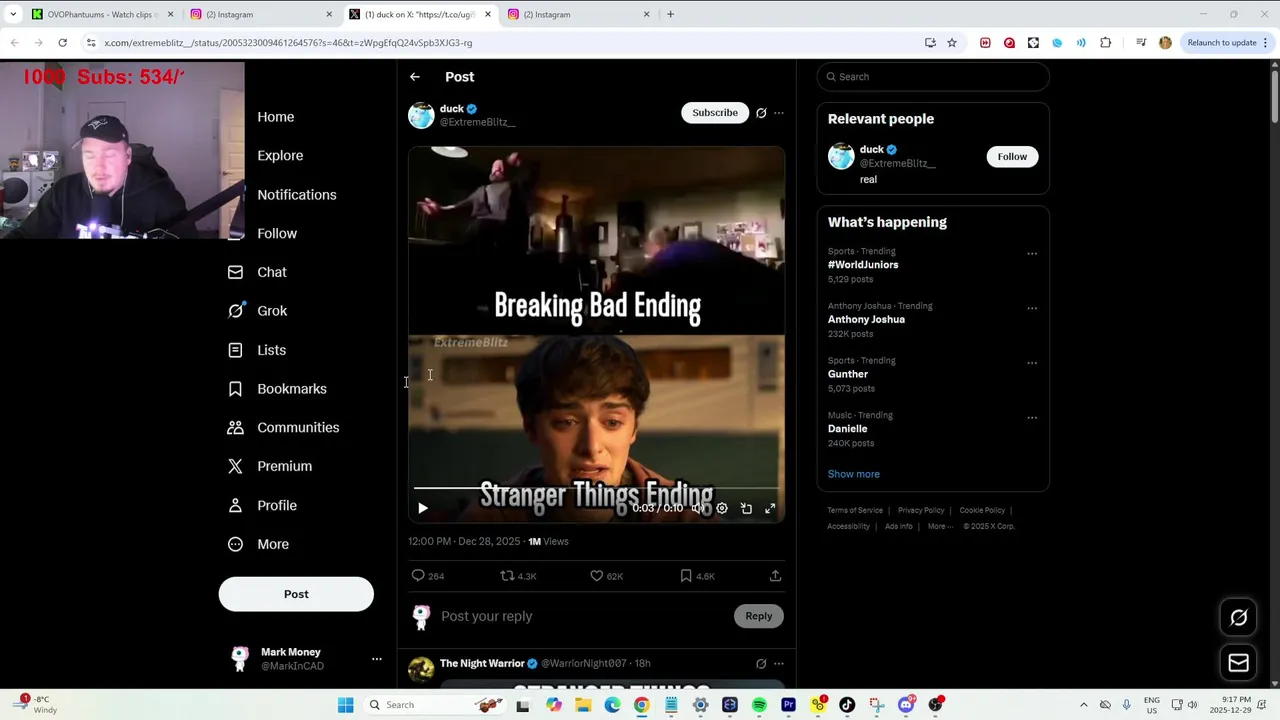Open Premiere Pro from the taskbar

pos(788,705)
